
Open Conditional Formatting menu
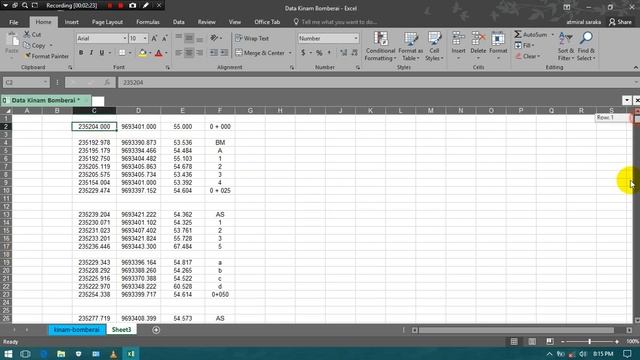point(380,46)
